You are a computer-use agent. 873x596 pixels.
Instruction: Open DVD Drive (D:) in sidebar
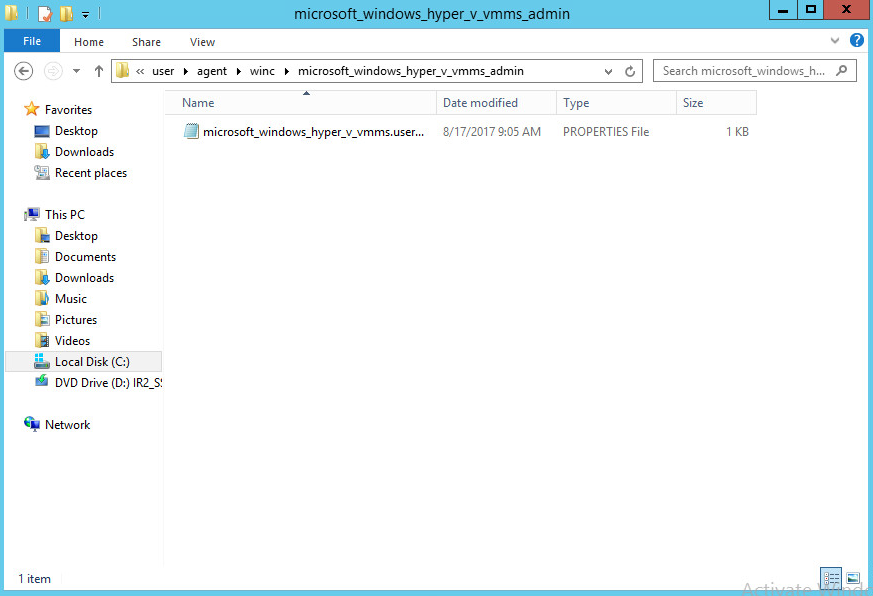click(x=107, y=383)
